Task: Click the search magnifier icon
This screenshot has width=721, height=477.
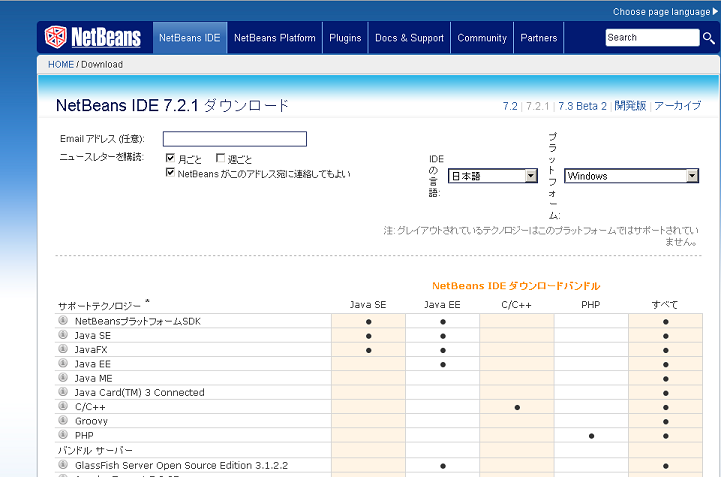Action: 709,38
